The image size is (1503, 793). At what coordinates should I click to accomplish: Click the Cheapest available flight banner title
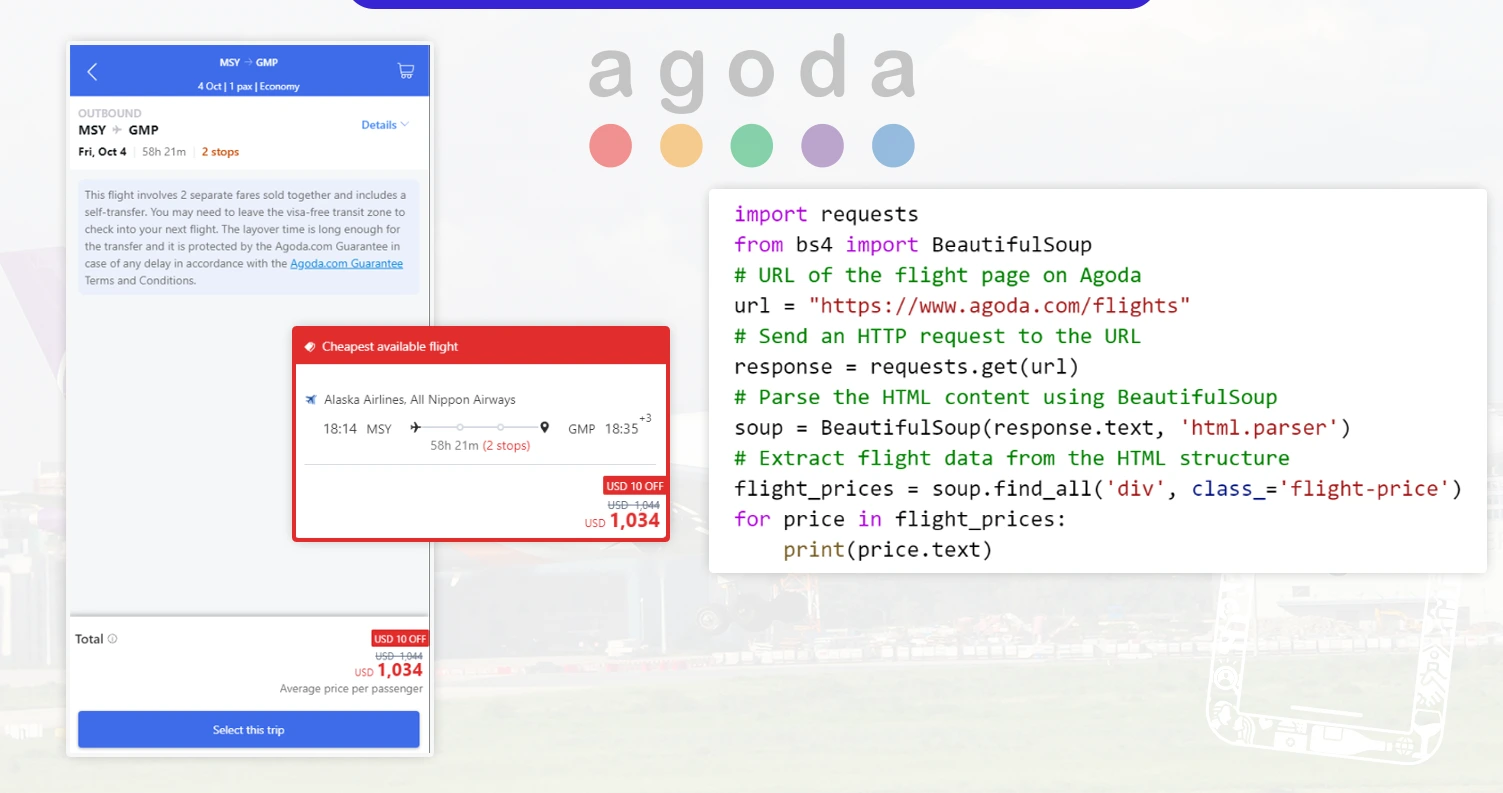point(389,346)
